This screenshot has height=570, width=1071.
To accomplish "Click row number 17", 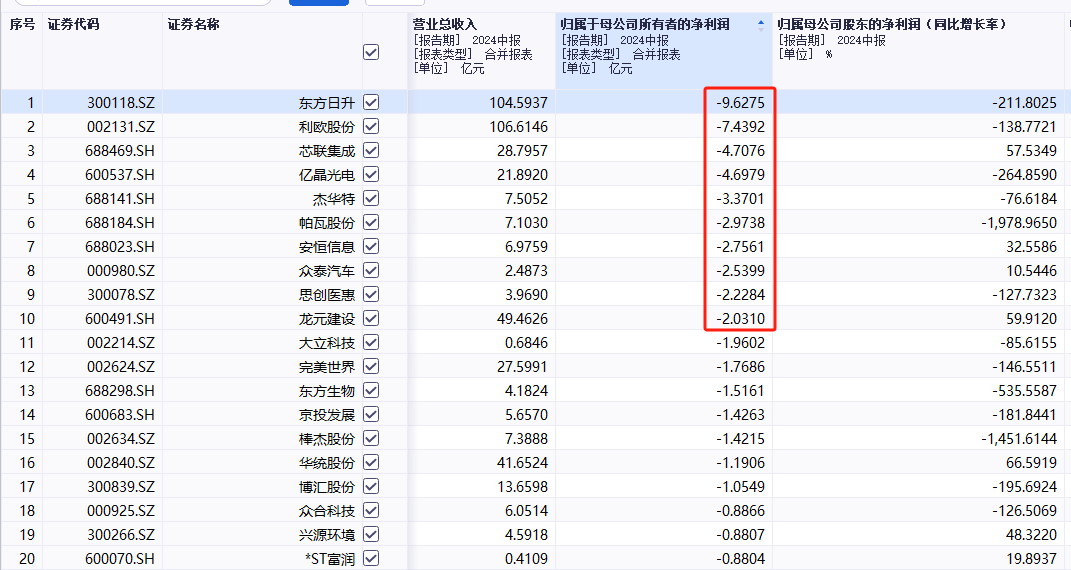I will click(x=27, y=487).
